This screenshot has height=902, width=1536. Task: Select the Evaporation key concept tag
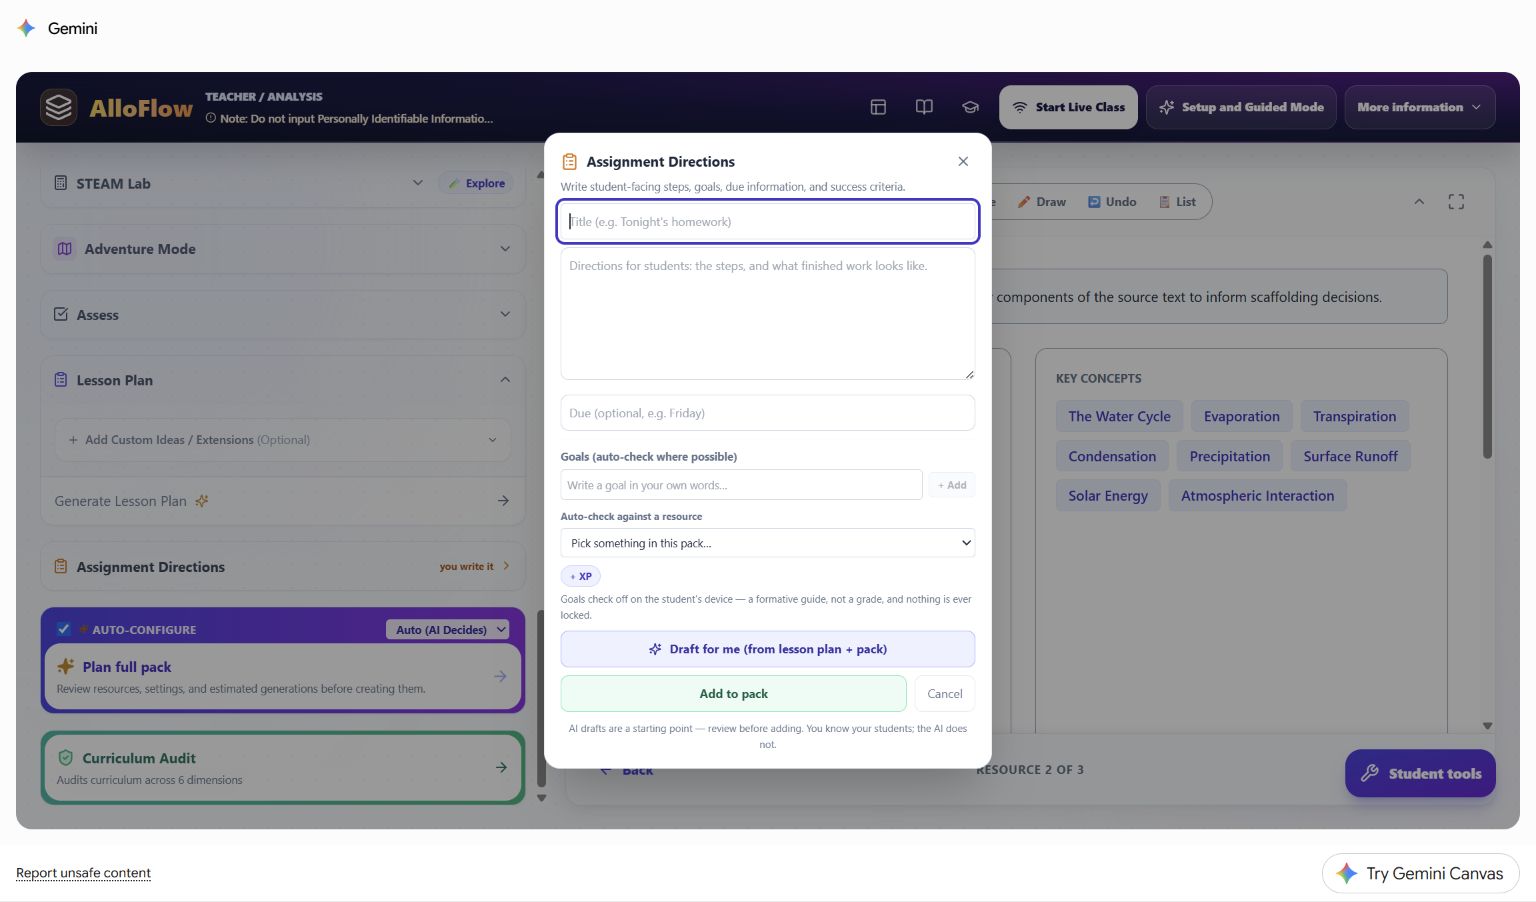point(1241,416)
